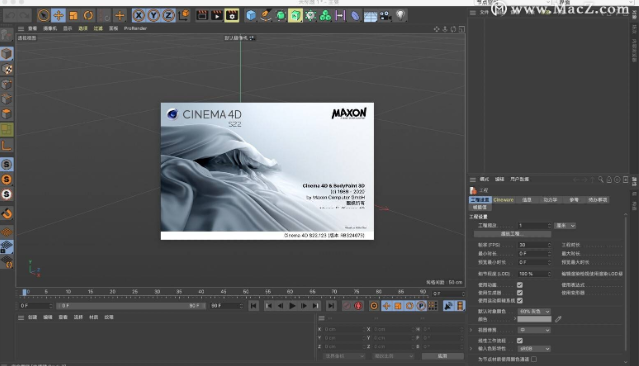
Task: Click the Make Editable icon
Action: [7, 35]
